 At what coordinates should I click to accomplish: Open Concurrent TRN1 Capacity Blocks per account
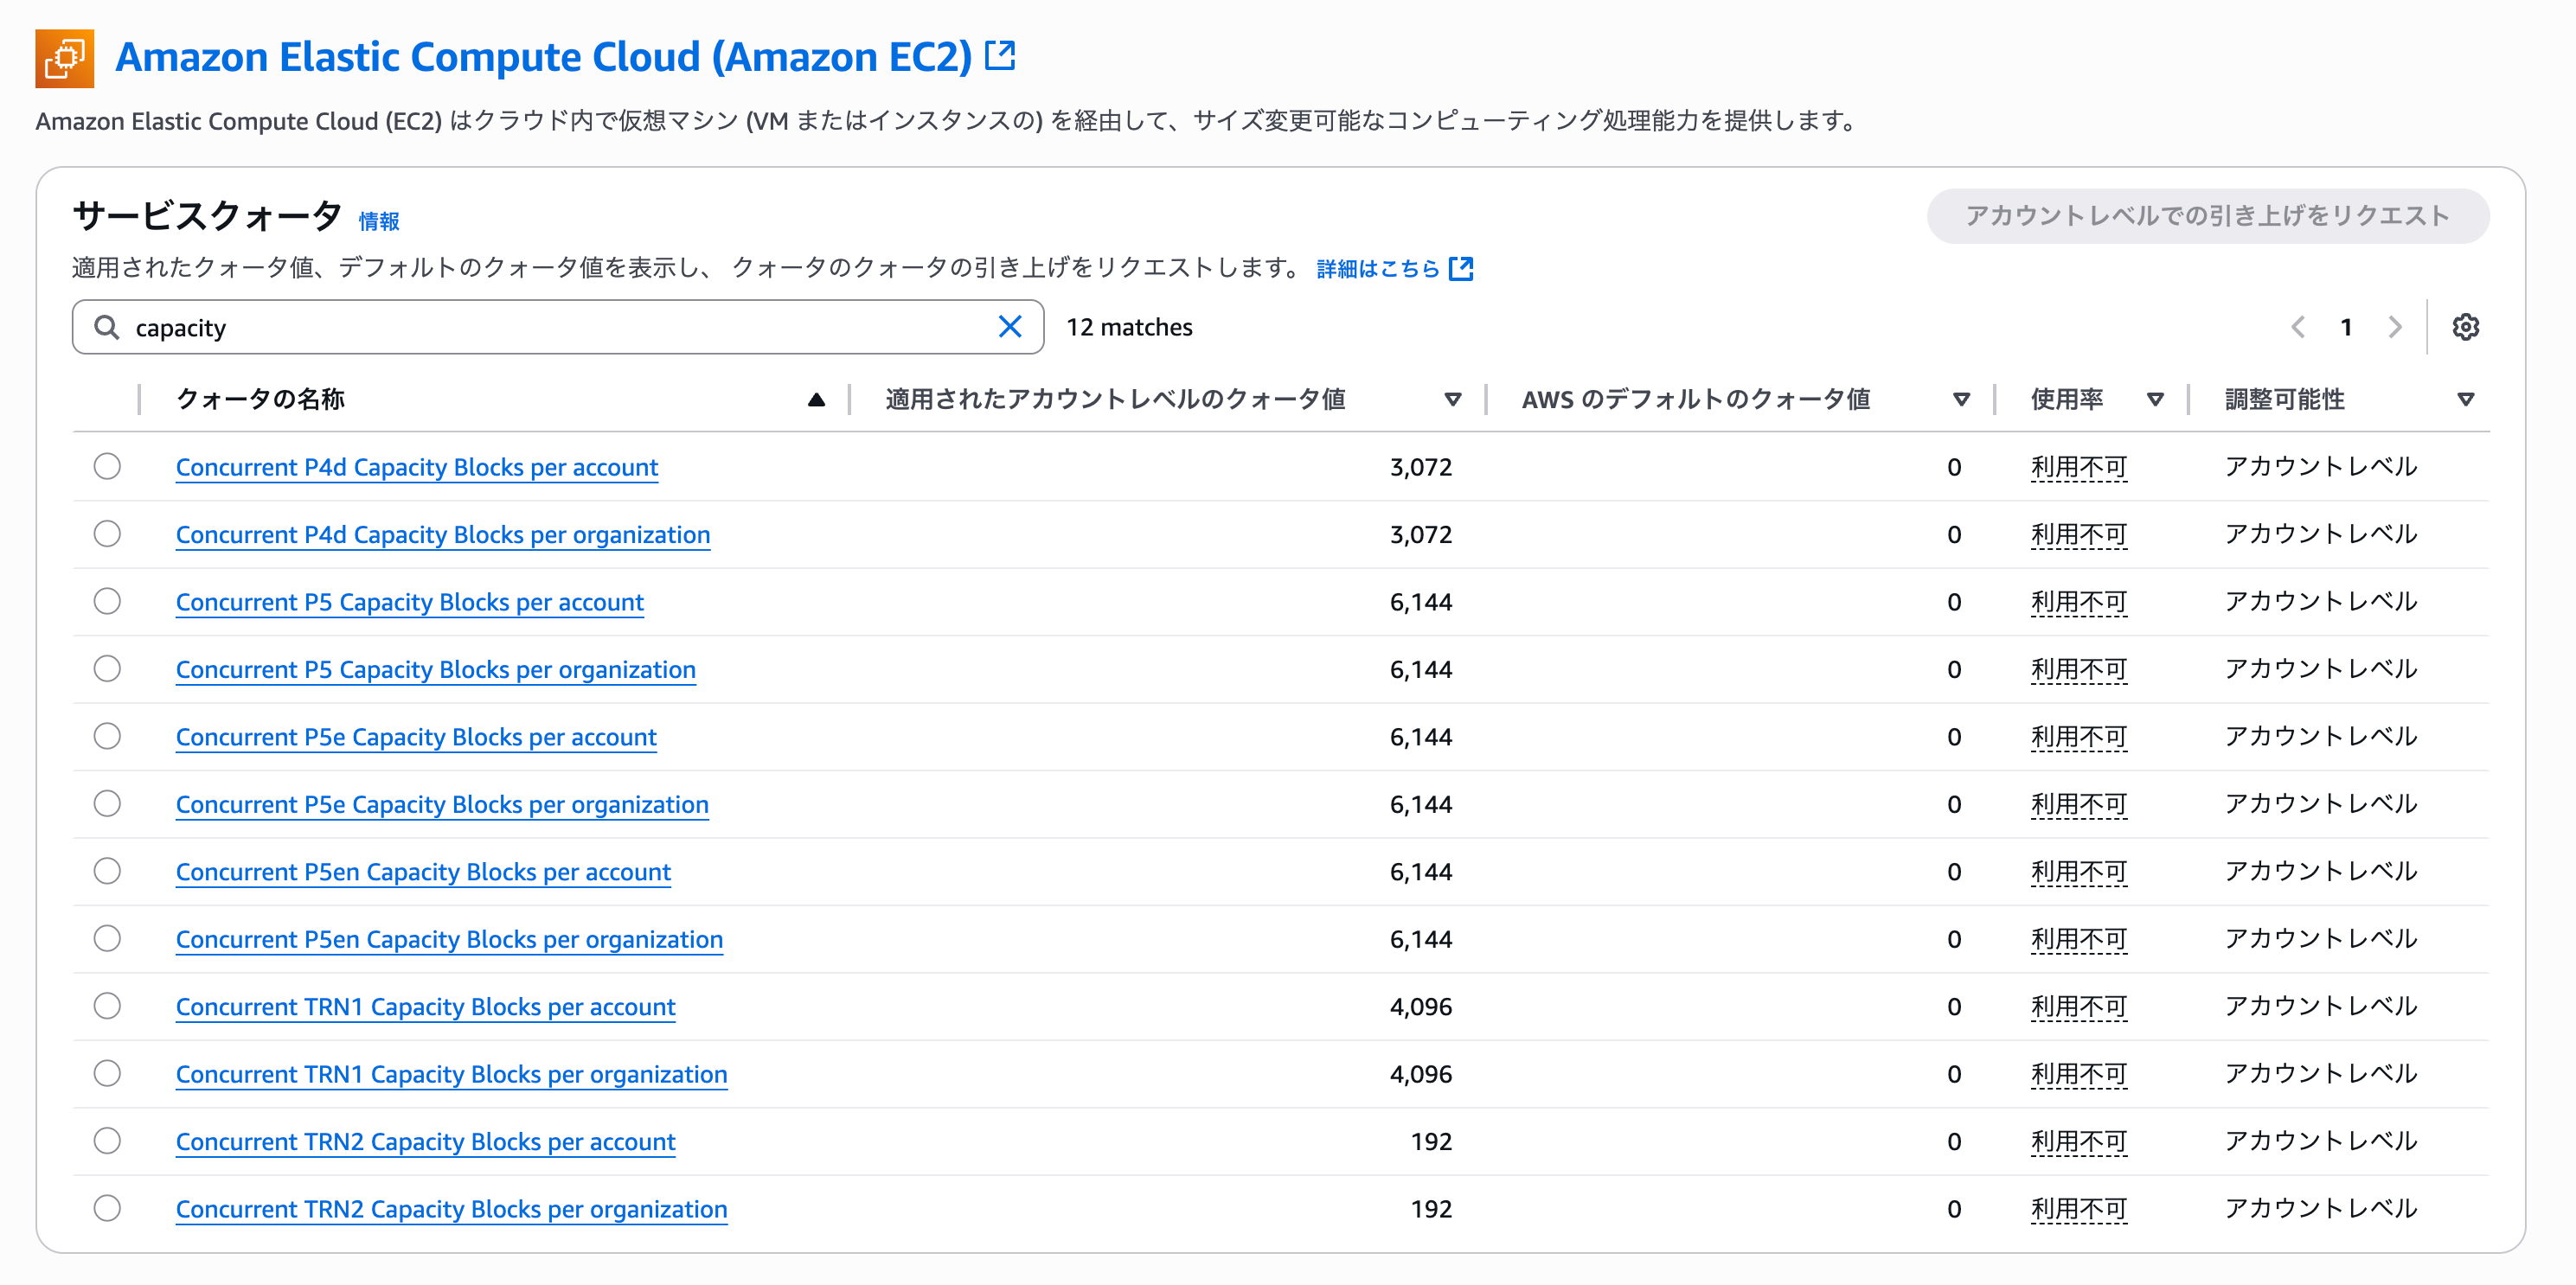[x=426, y=1006]
